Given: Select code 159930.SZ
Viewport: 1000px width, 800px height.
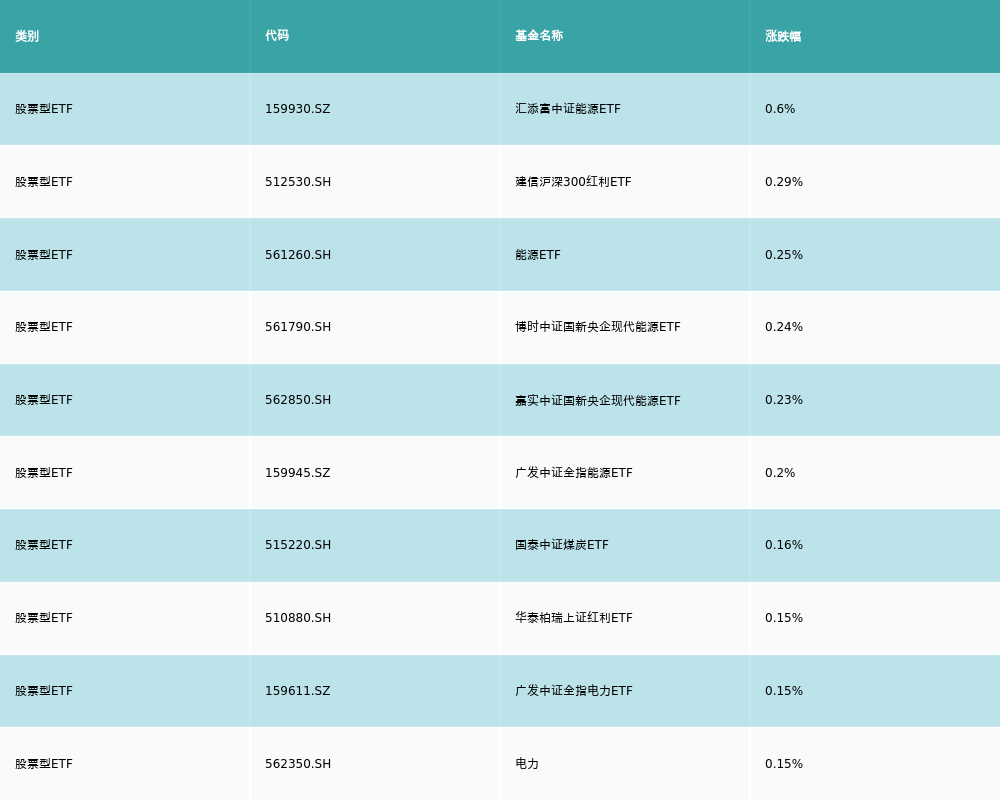Looking at the screenshot, I should [298, 109].
